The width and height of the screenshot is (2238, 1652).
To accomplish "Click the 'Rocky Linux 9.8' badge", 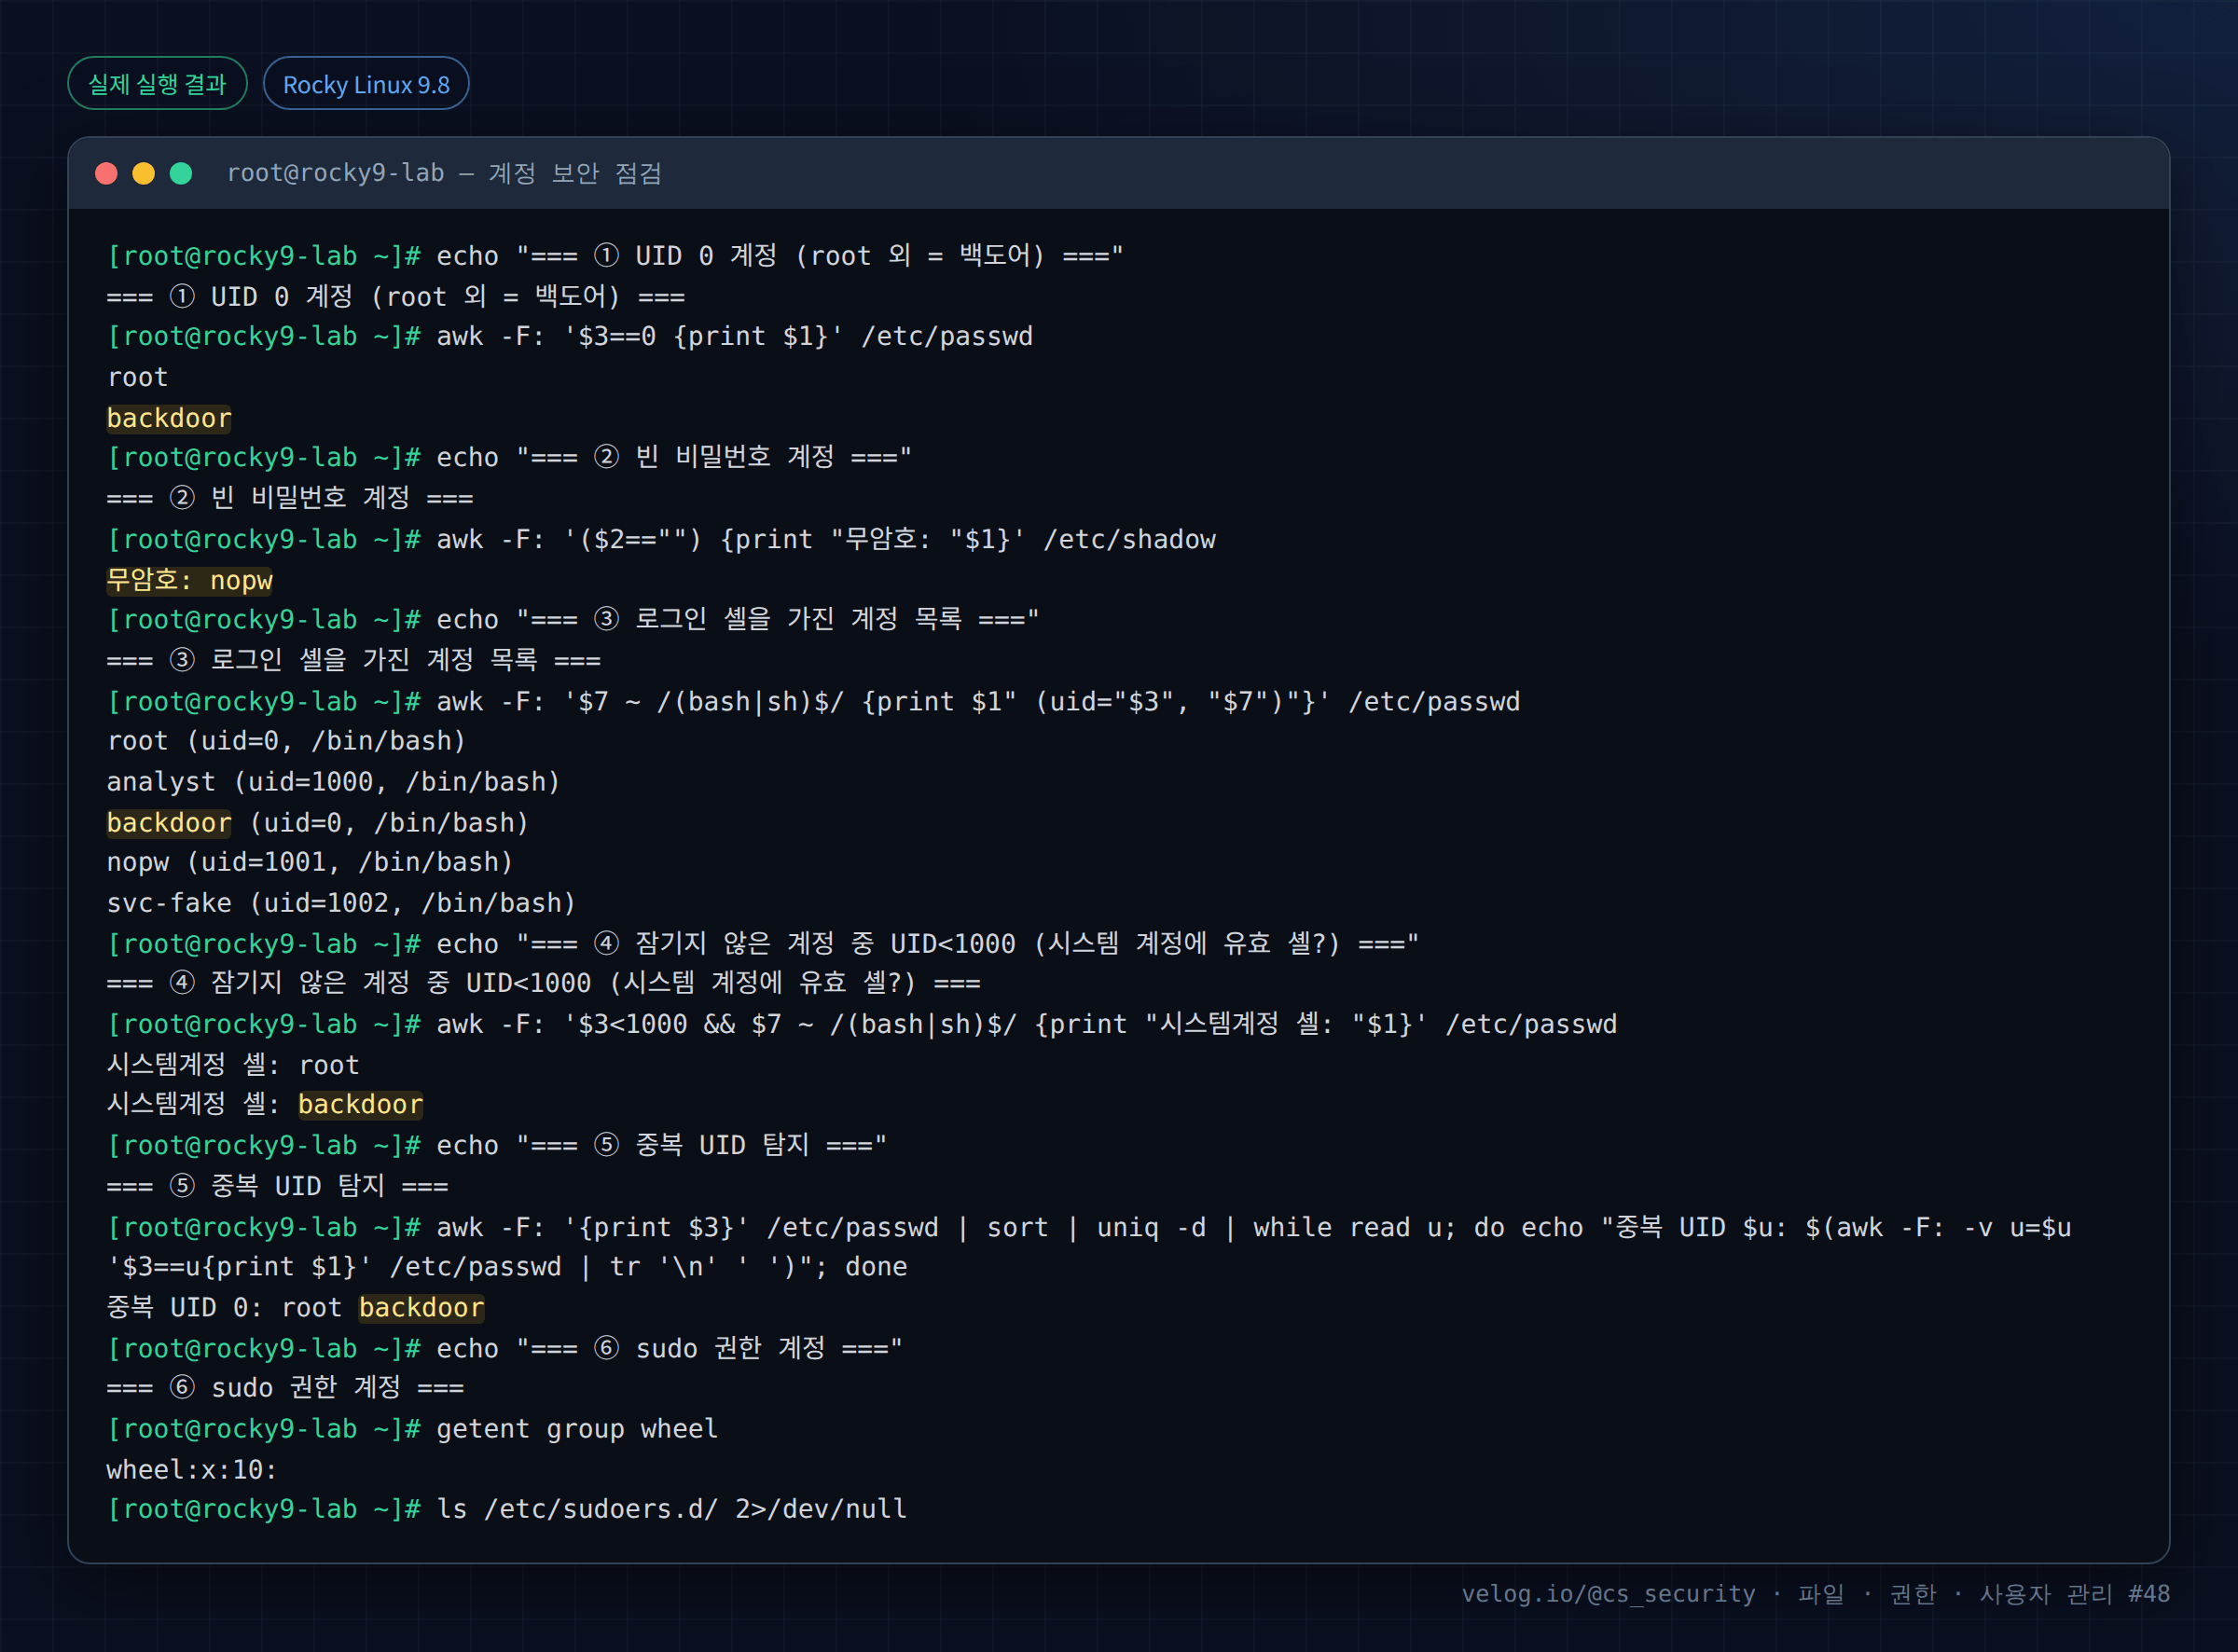I will [366, 84].
